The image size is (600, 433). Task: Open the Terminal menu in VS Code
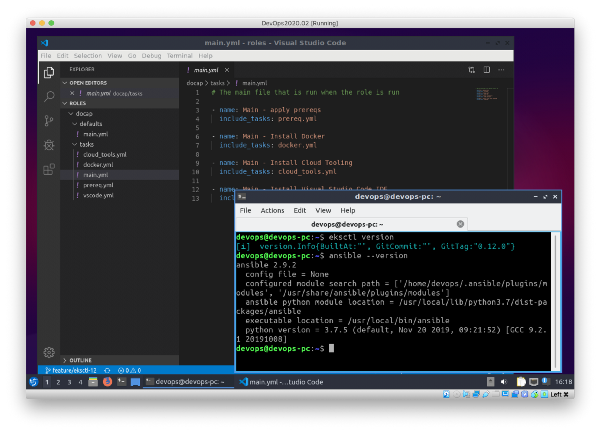[179, 55]
